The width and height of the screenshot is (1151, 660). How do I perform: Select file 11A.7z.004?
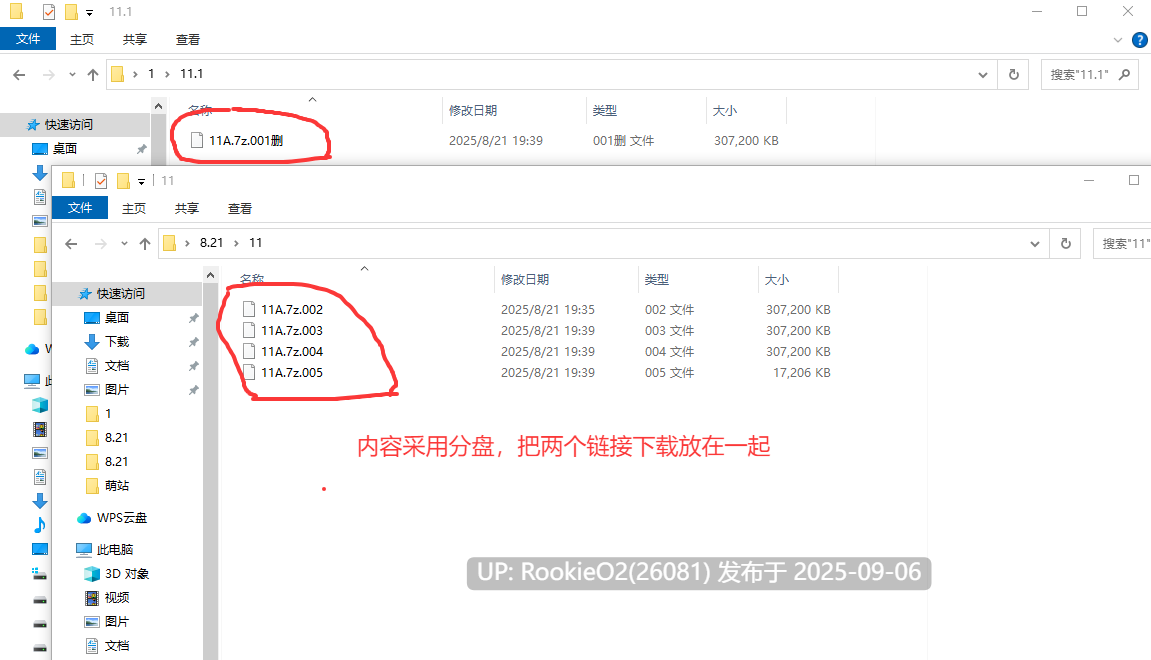[x=291, y=352]
